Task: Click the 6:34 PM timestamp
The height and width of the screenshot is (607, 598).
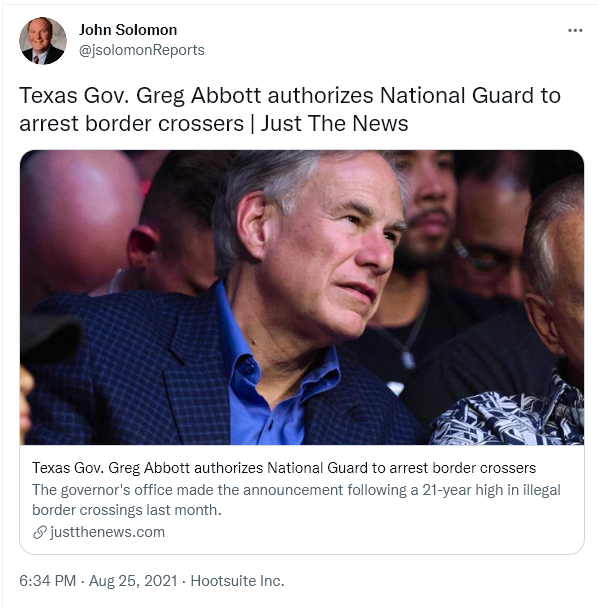Action: click(47, 581)
